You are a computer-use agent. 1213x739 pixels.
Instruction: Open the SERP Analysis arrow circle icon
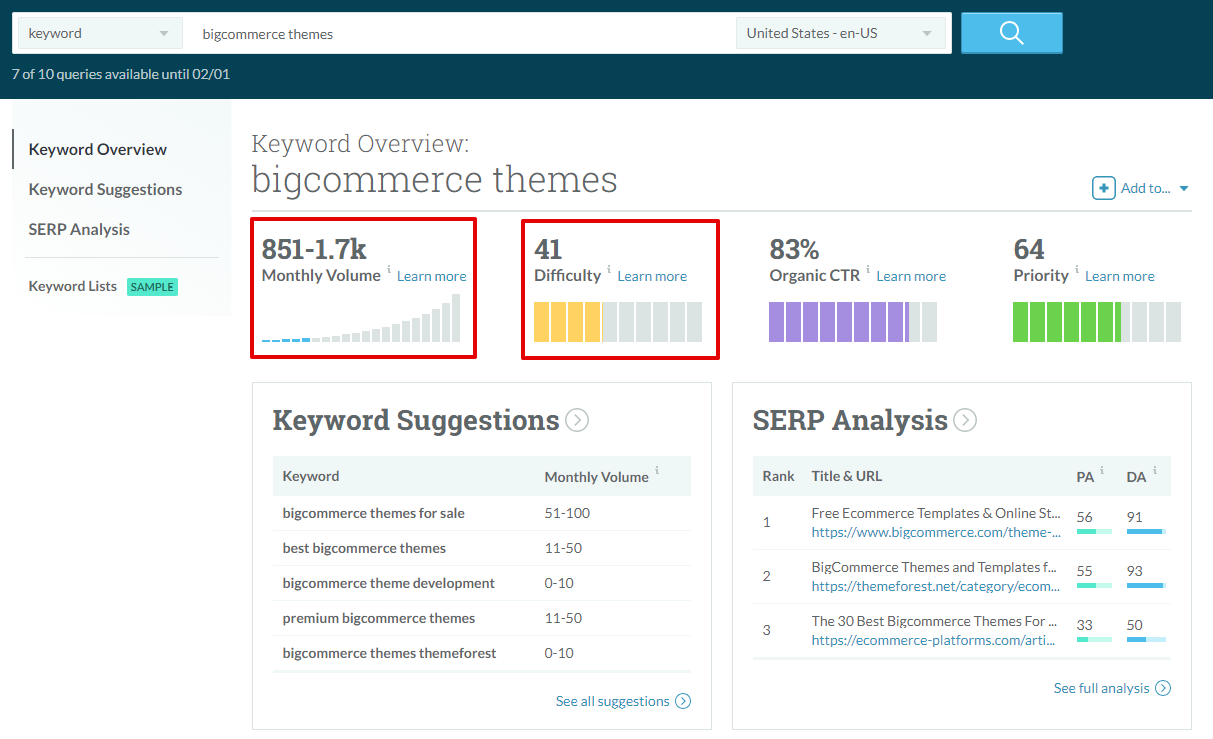point(965,420)
